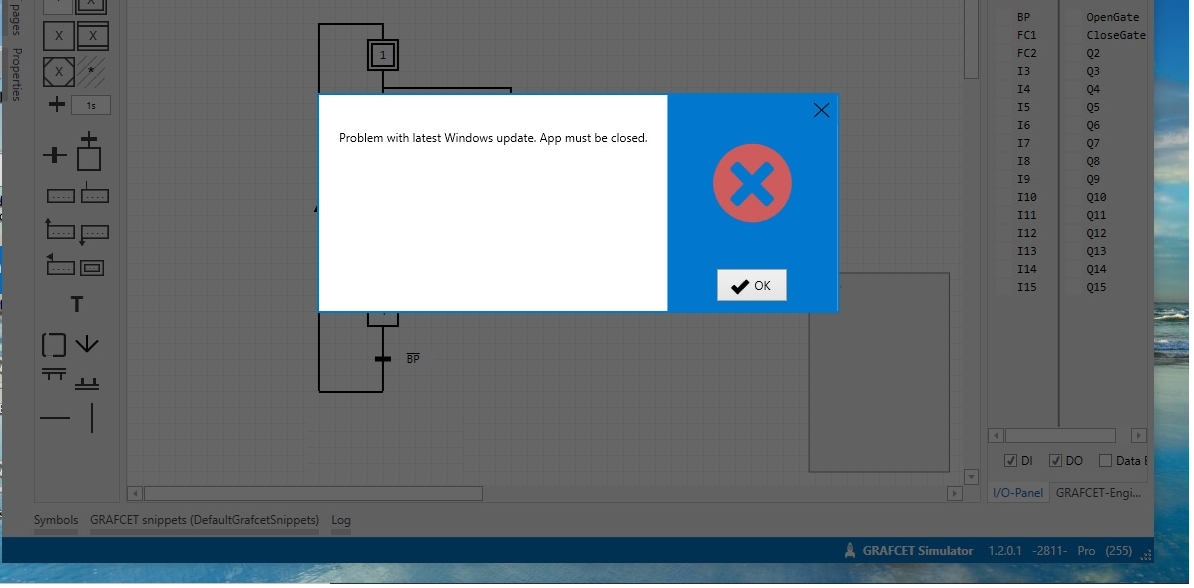The image size is (1194, 588).
Task: Click OK in the error dialog
Action: coord(752,286)
